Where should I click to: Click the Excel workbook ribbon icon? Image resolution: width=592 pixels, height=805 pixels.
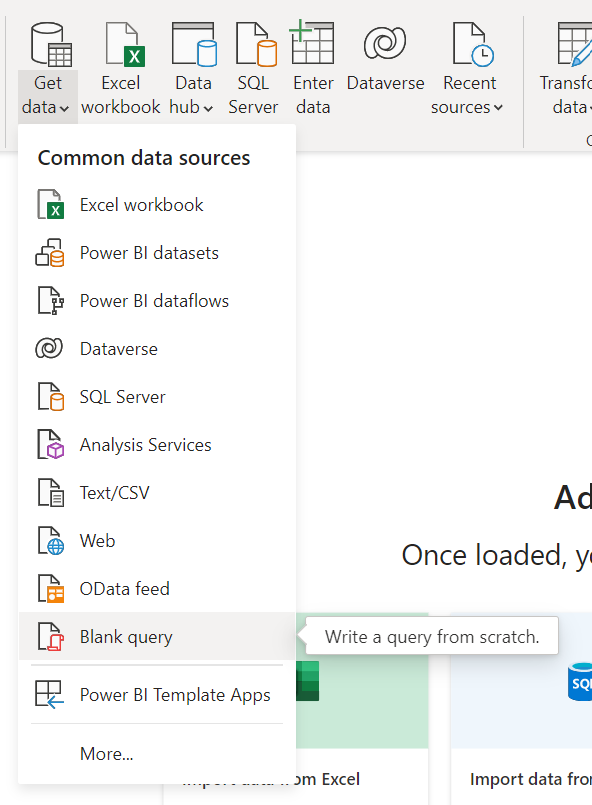[x=125, y=45]
